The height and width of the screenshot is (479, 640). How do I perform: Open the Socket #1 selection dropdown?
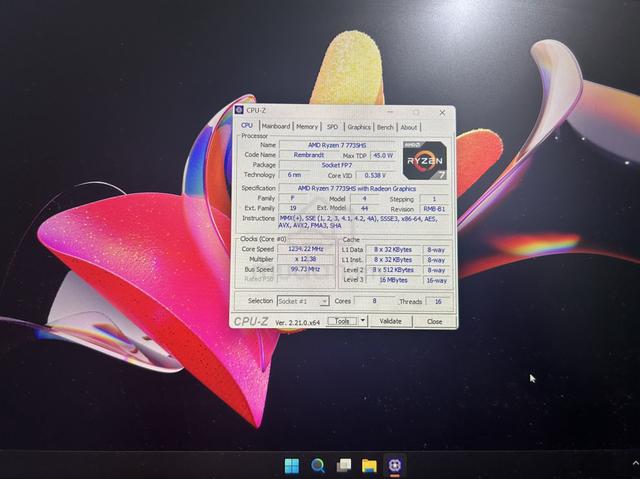click(303, 301)
